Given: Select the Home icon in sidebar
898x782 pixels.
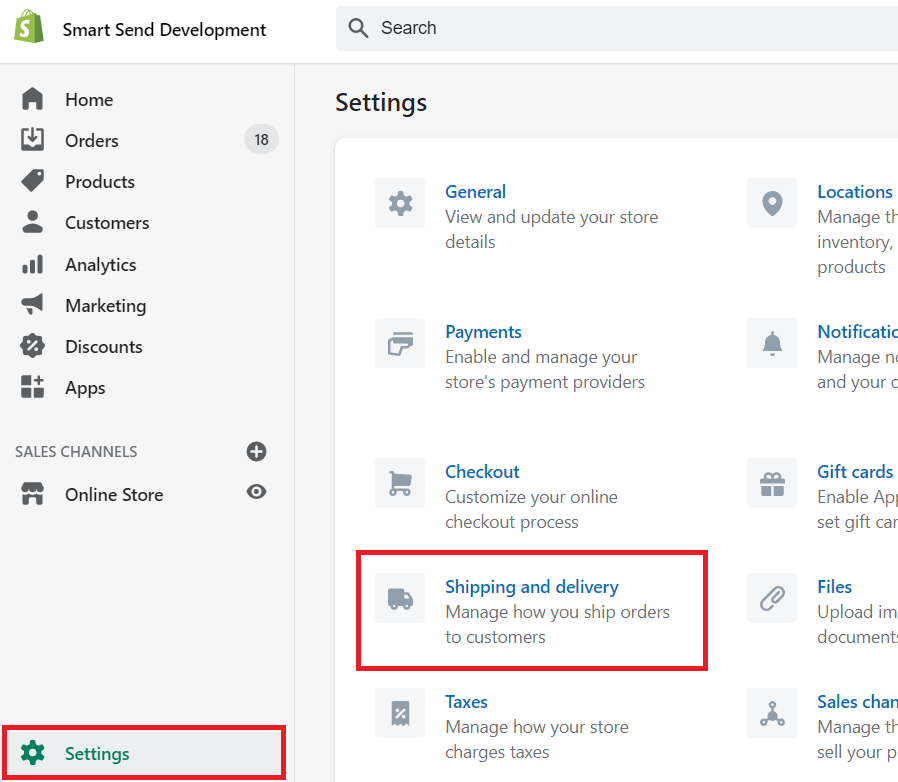Looking at the screenshot, I should pyautogui.click(x=30, y=99).
